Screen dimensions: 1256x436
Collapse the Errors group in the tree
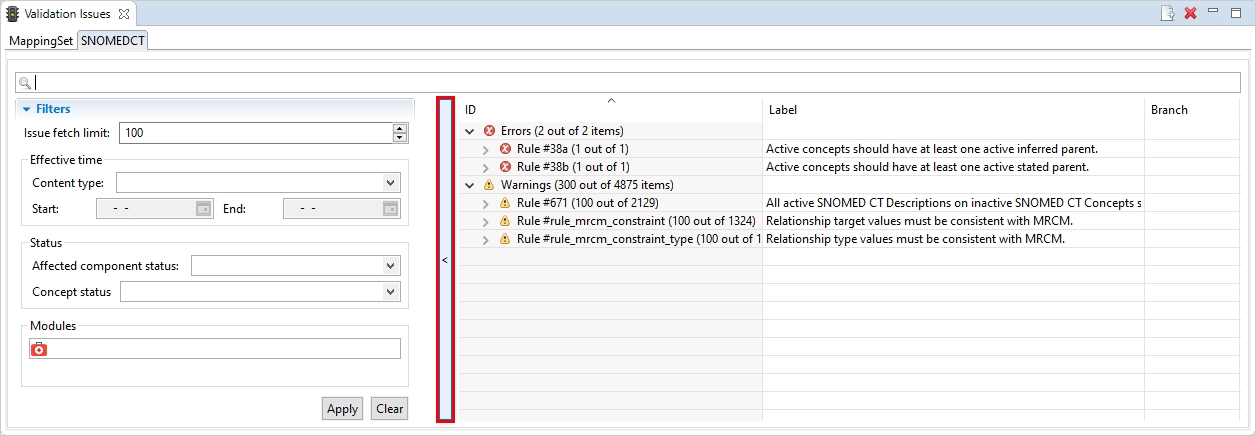pyautogui.click(x=470, y=131)
